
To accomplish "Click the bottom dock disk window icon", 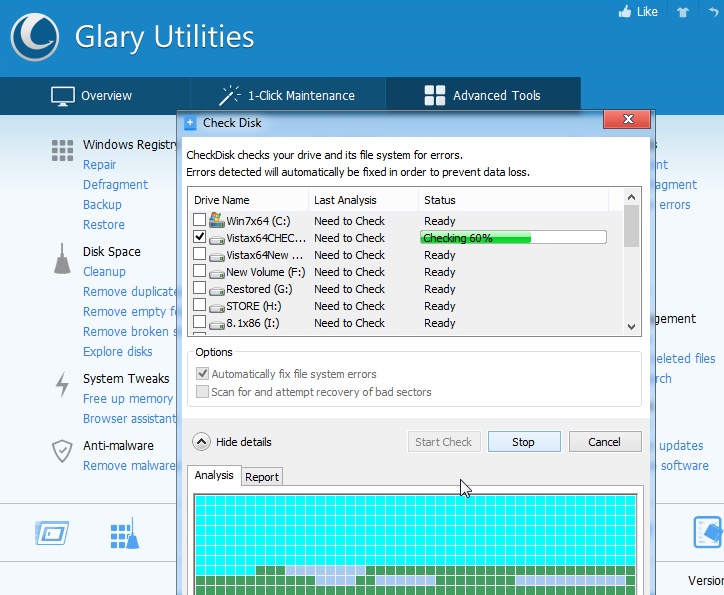I will click(x=52, y=533).
